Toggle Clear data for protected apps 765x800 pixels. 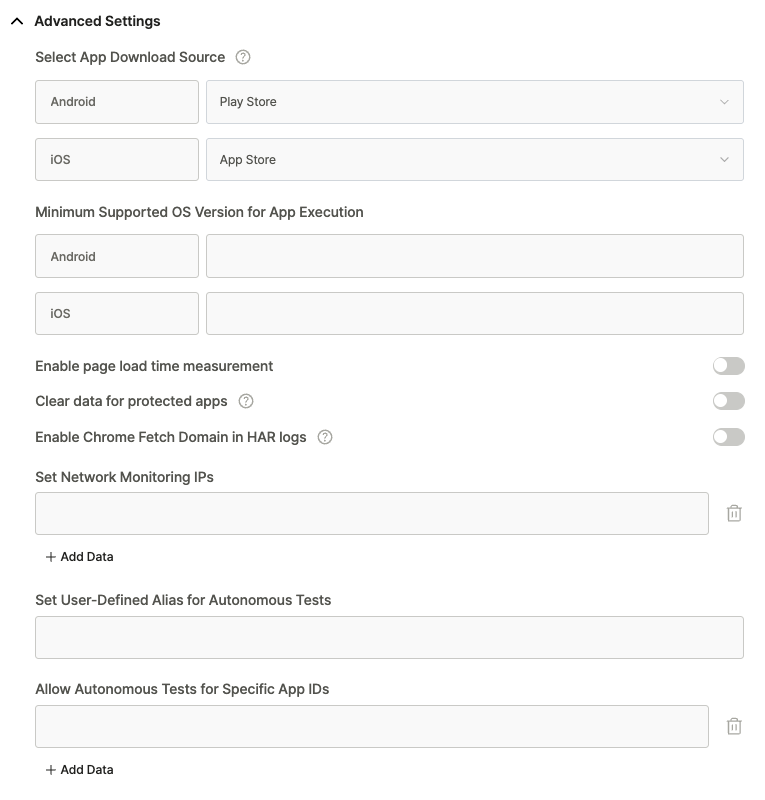pos(728,401)
